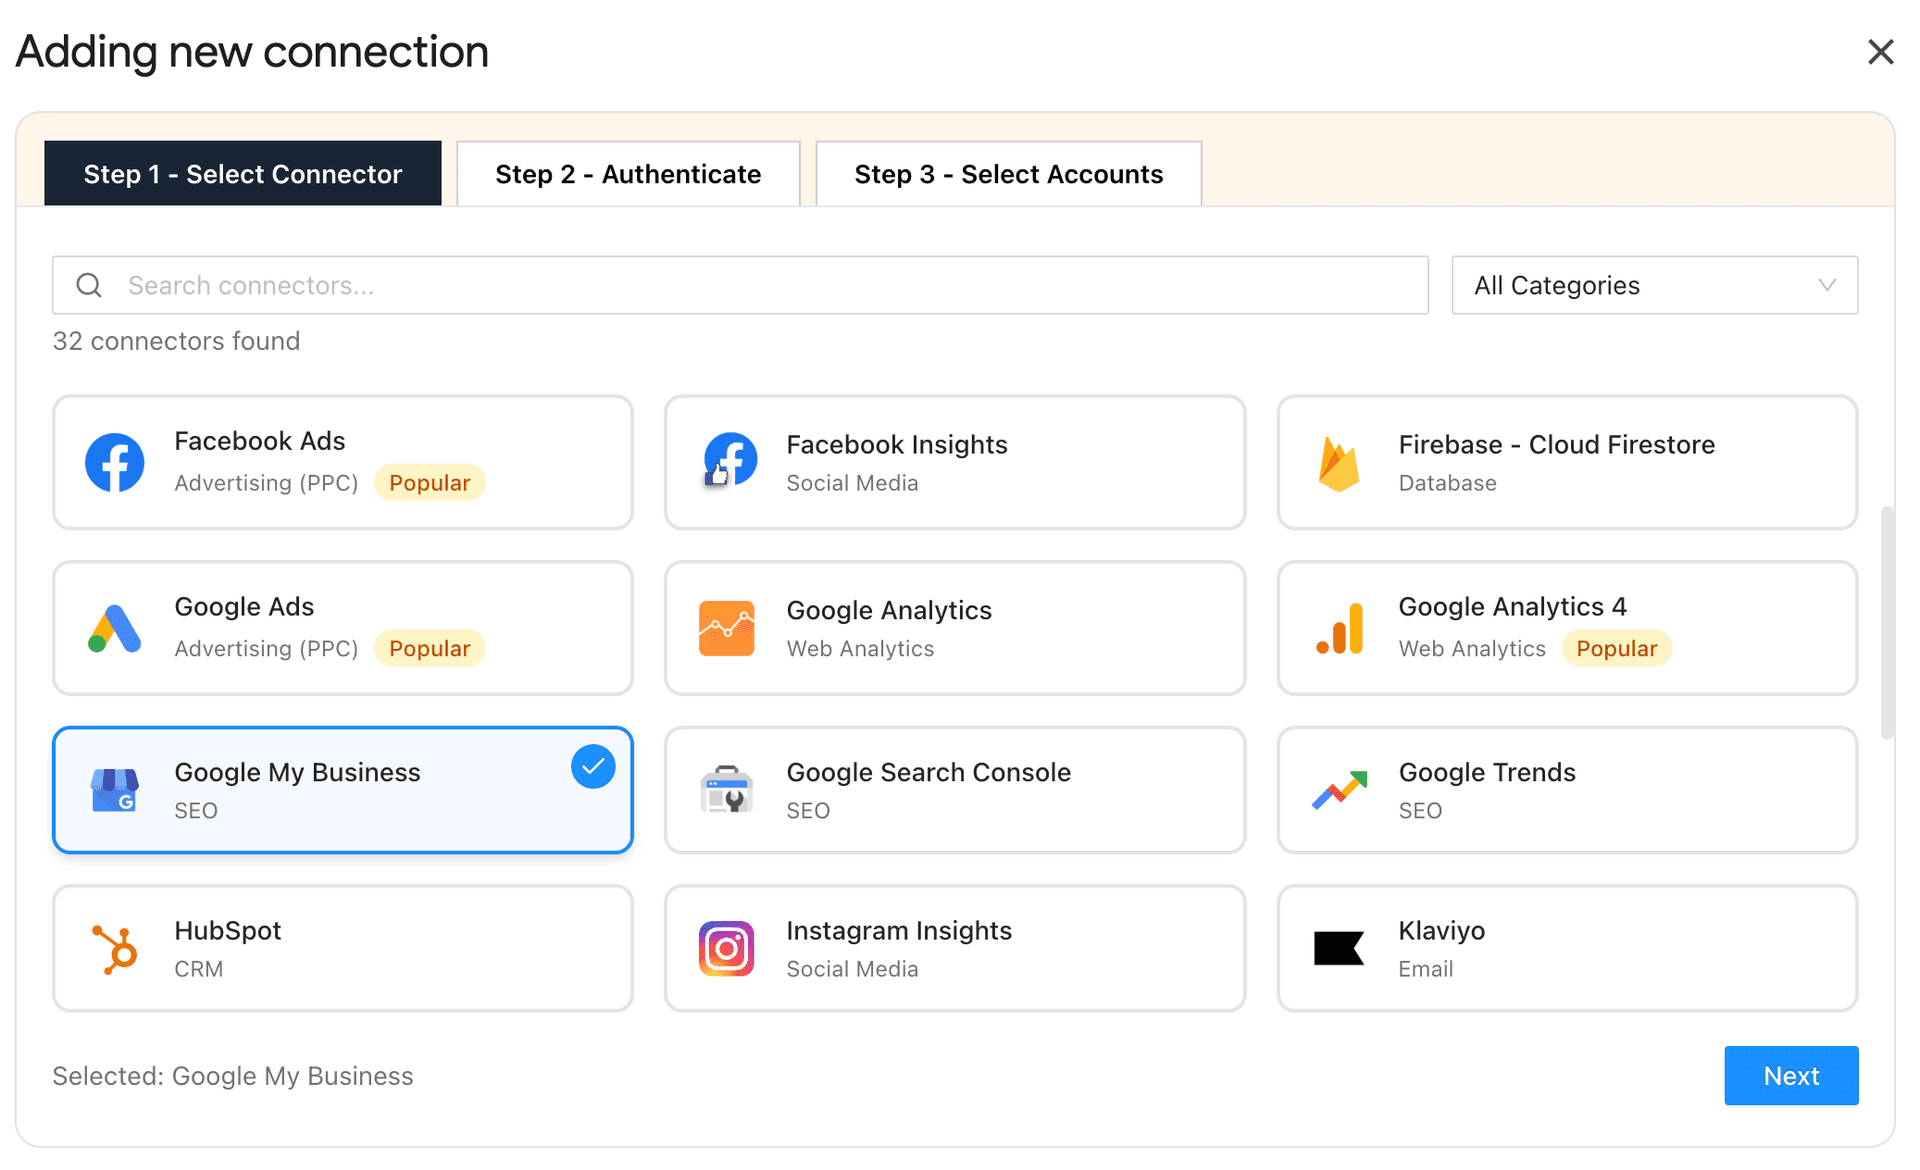
Task: Select the Firebase Cloud Firestore icon
Action: [x=1339, y=462]
